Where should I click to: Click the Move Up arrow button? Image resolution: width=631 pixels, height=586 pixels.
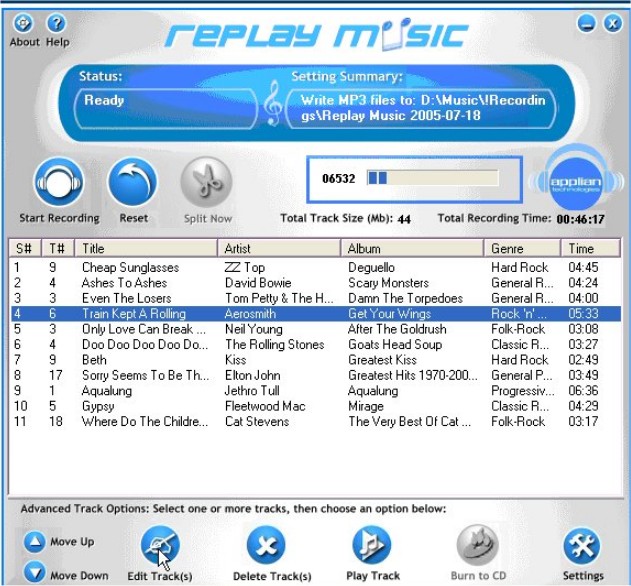pyautogui.click(x=35, y=542)
